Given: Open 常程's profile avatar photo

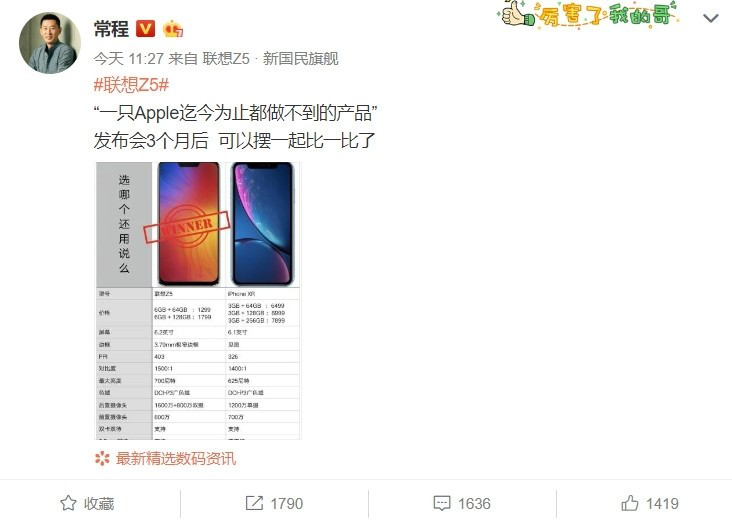Looking at the screenshot, I should coord(50,43).
